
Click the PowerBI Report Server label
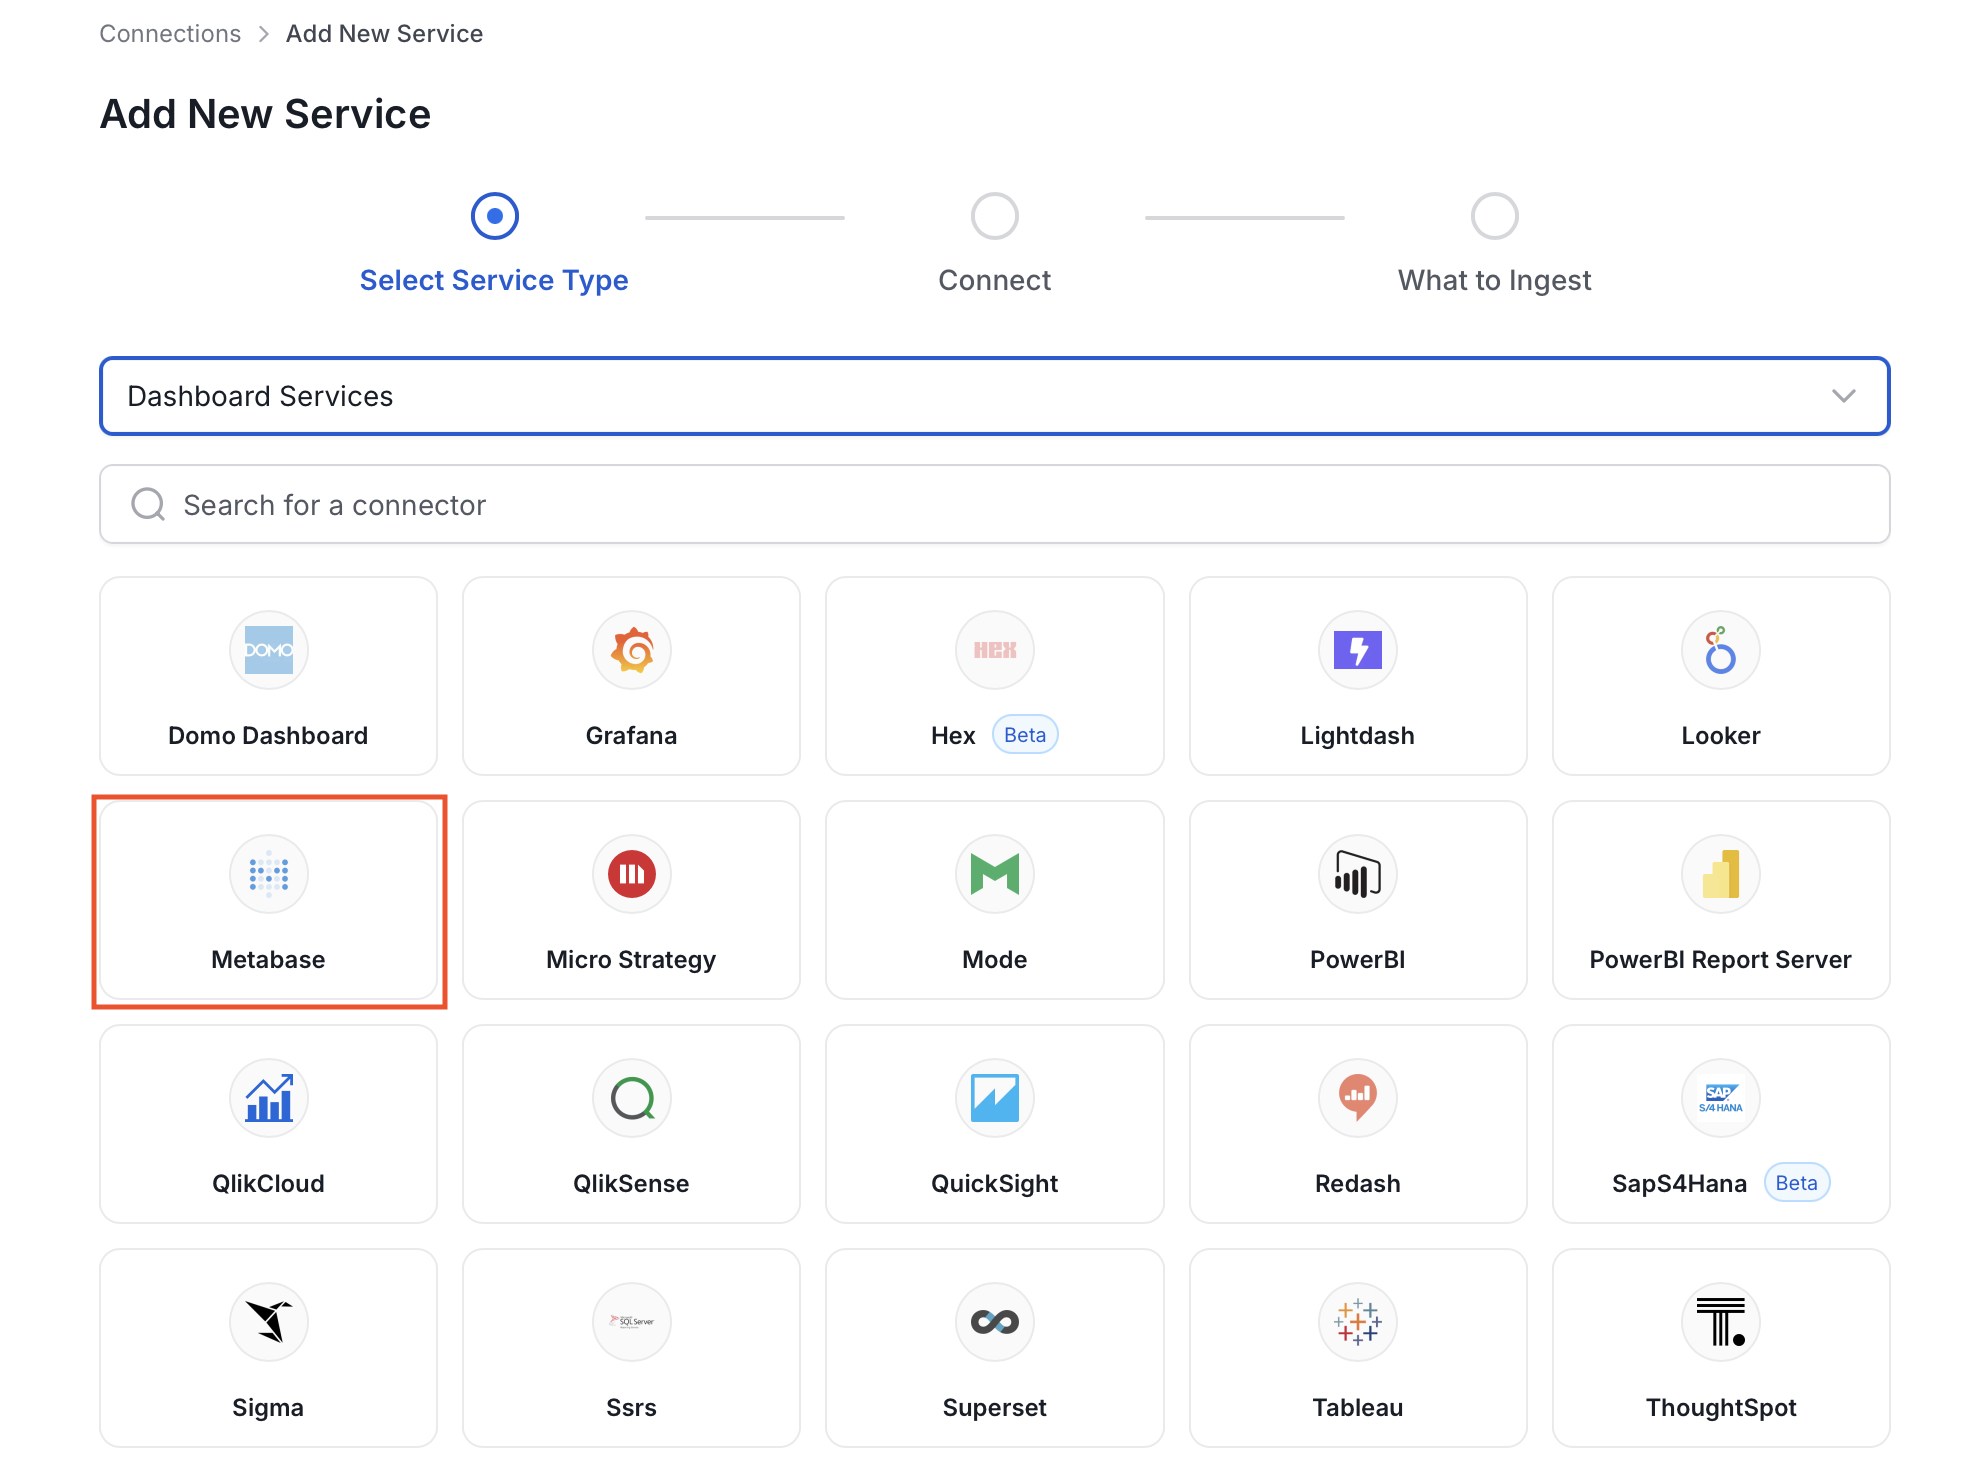coord(1720,959)
